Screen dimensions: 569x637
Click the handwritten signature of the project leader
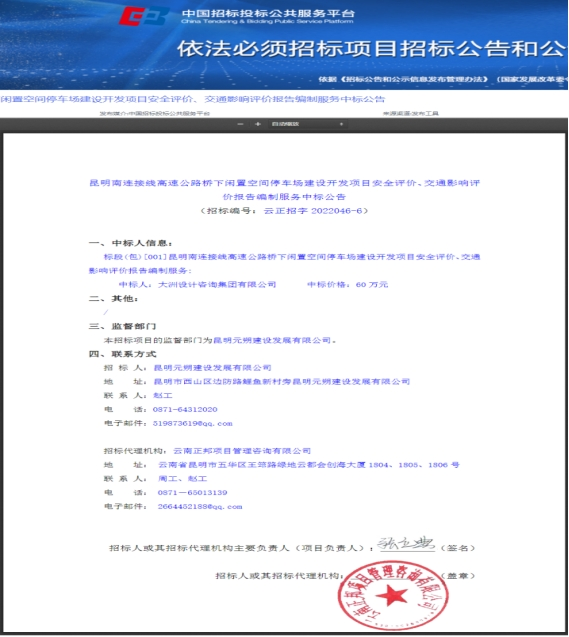click(x=406, y=543)
